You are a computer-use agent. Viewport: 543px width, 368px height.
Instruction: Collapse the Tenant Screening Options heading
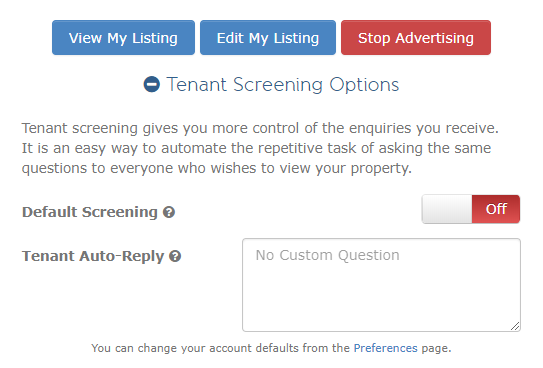(x=272, y=84)
